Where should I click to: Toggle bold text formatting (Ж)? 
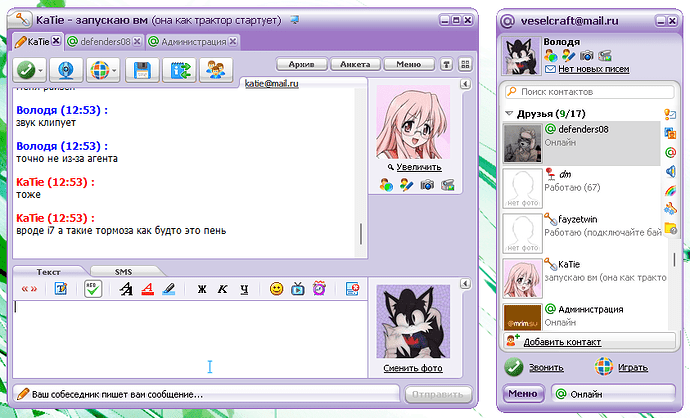(201, 289)
